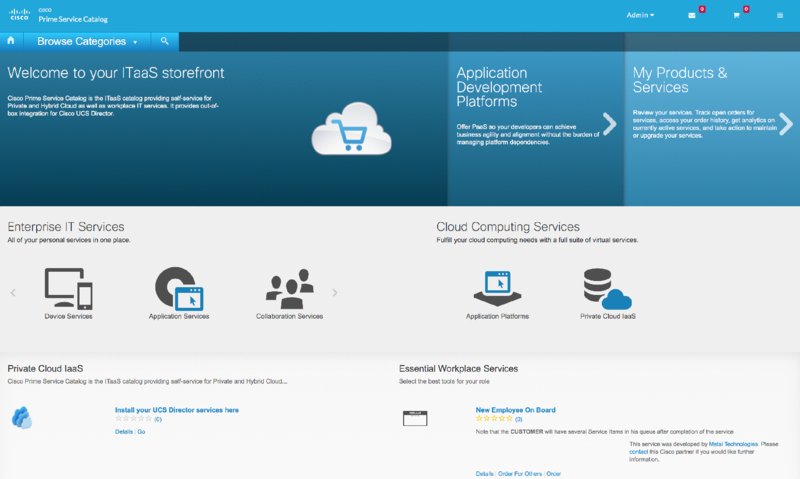Click the Collaboration Services label

(289, 316)
